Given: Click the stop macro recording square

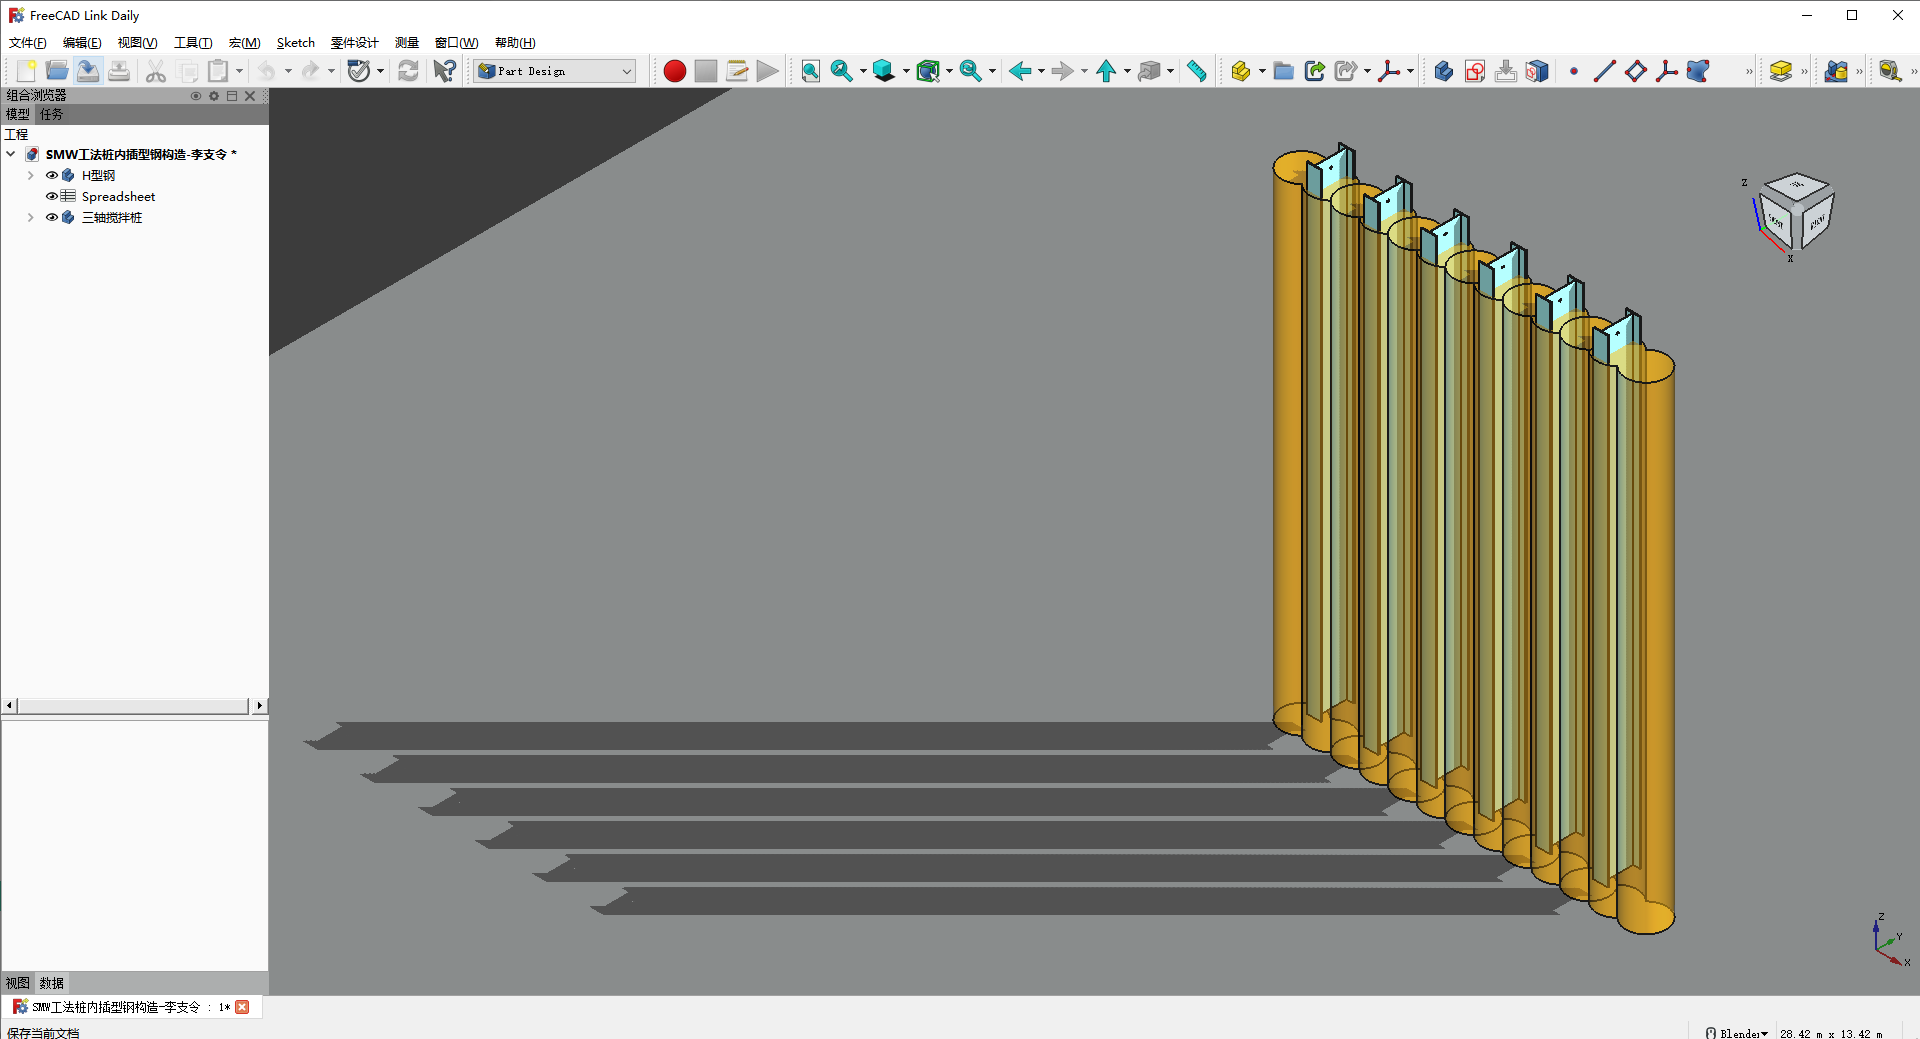Looking at the screenshot, I should point(706,71).
